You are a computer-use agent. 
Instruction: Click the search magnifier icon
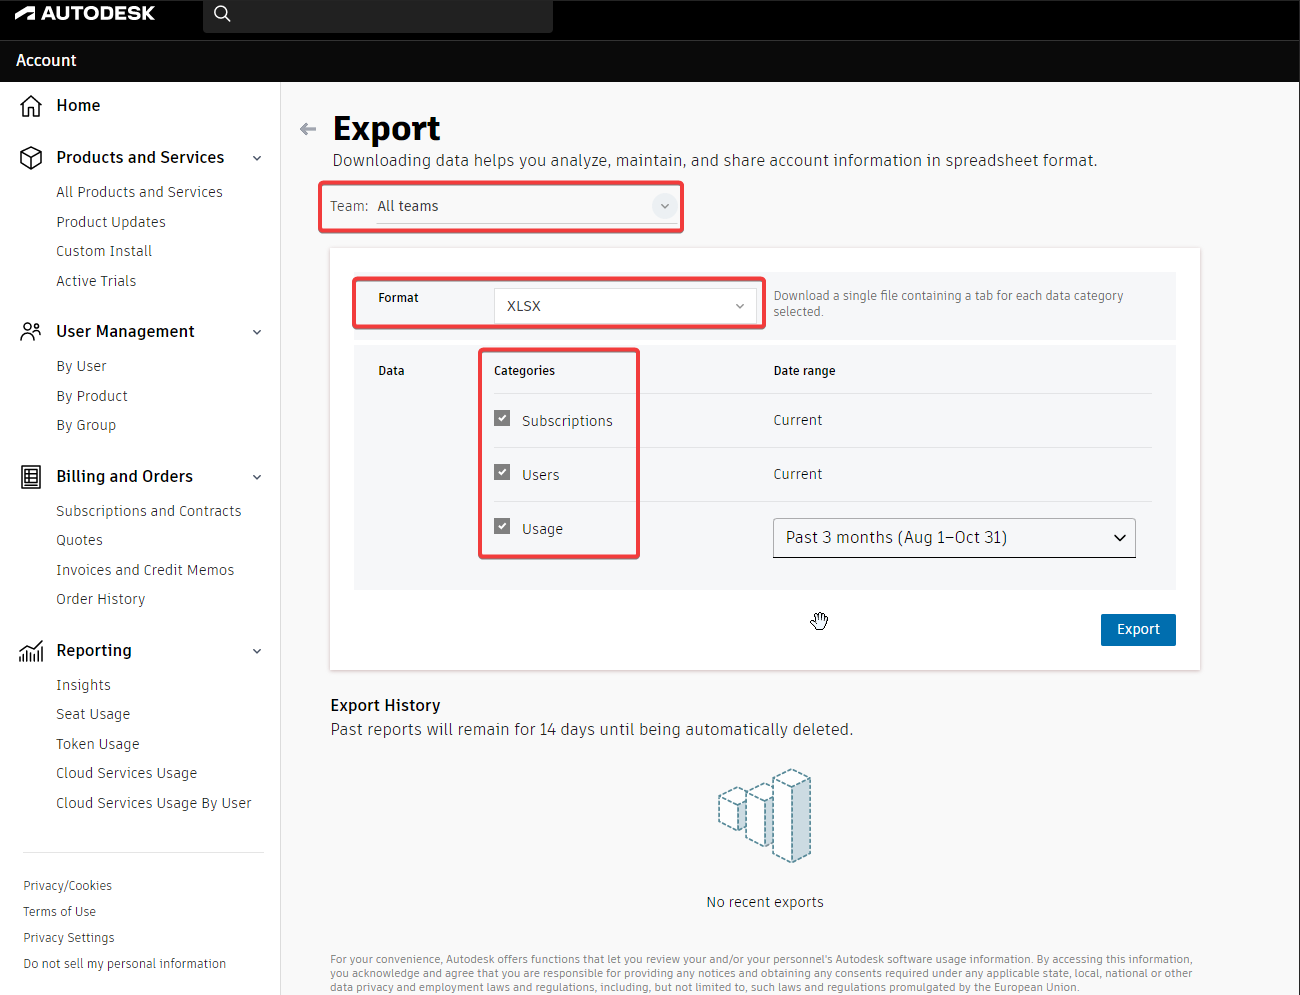coord(222,14)
